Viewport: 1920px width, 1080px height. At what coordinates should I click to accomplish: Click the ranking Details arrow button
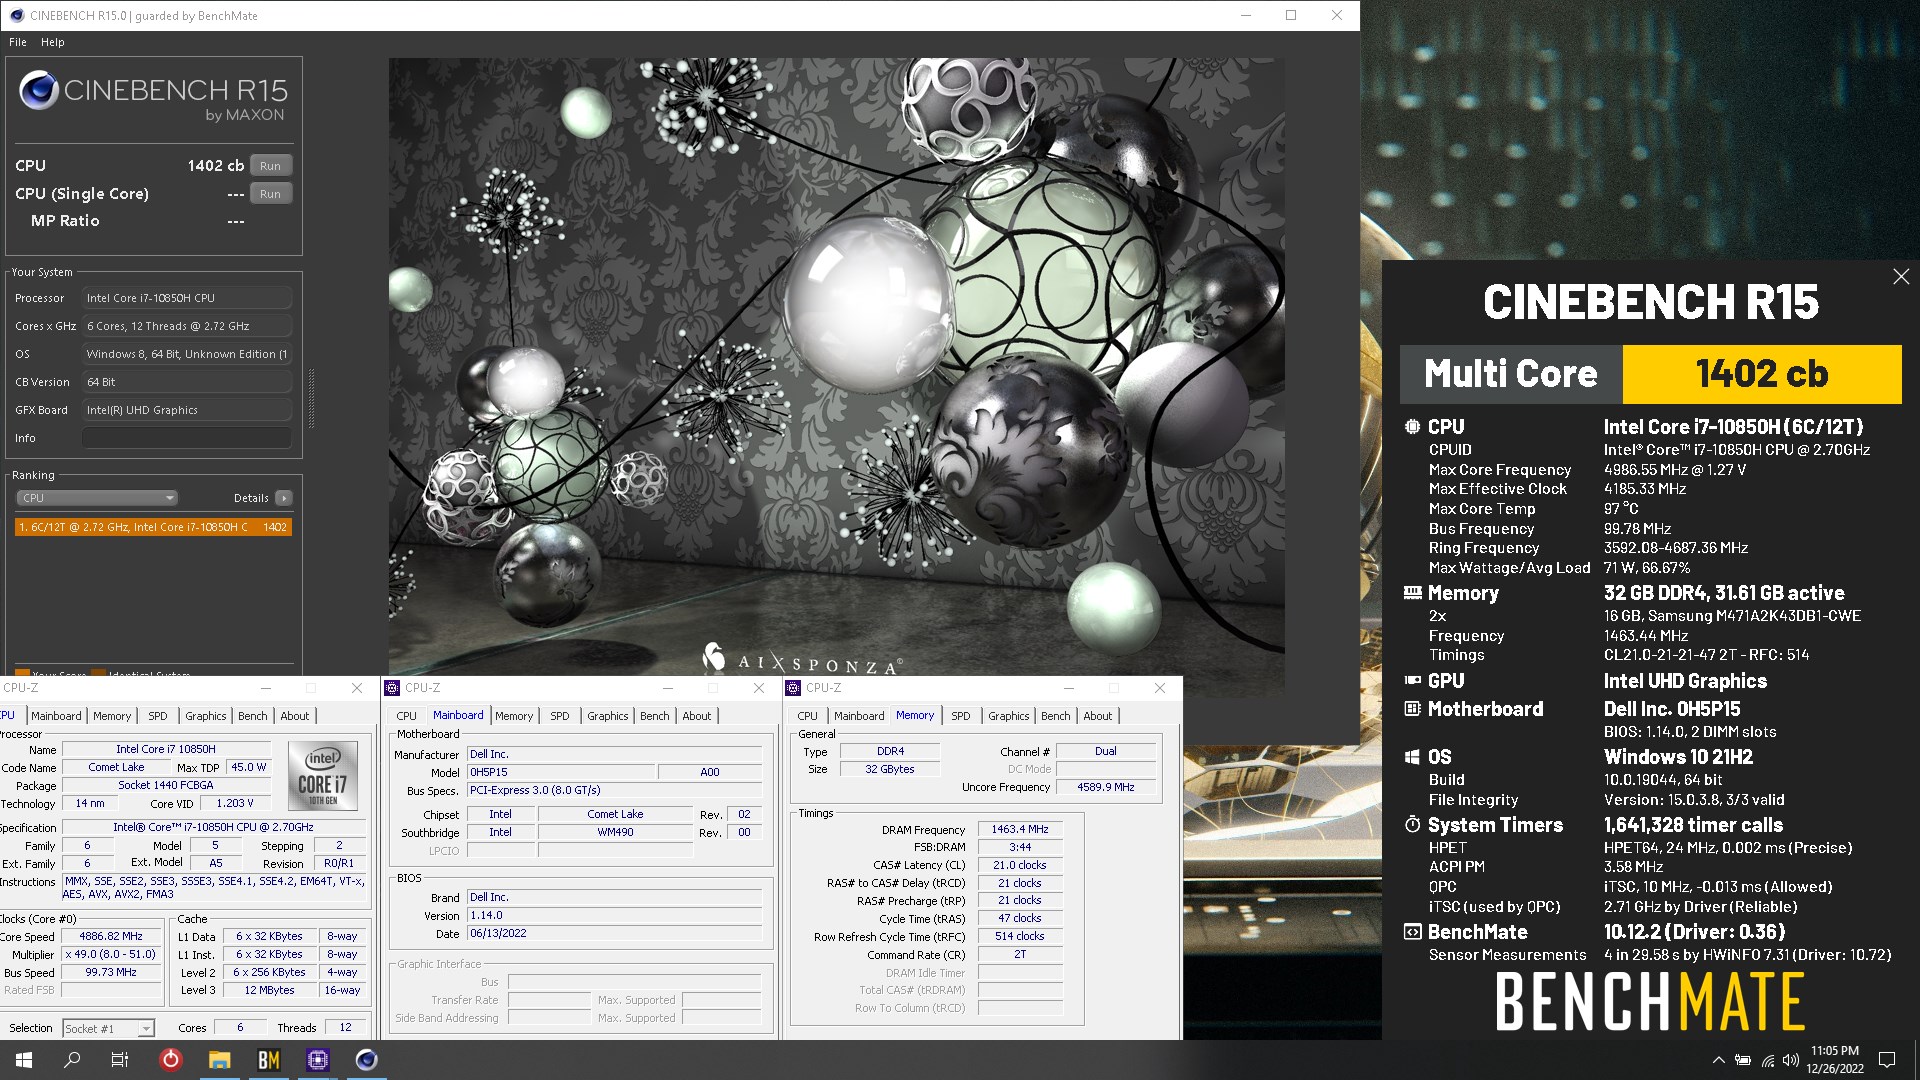[x=284, y=498]
